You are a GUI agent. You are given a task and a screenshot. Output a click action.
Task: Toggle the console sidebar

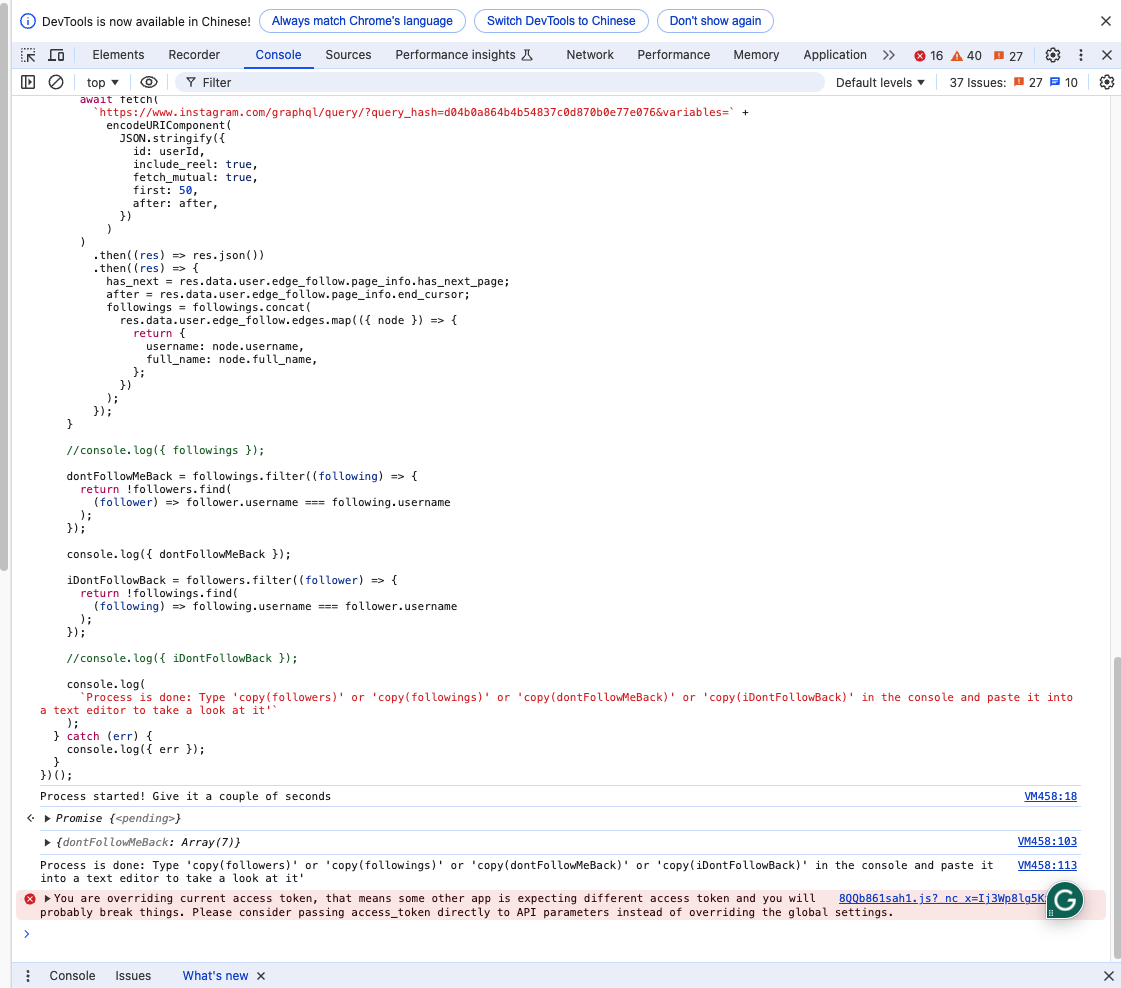click(x=27, y=82)
